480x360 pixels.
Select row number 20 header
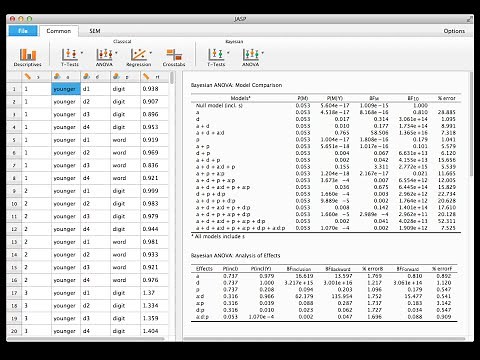pos(14,331)
